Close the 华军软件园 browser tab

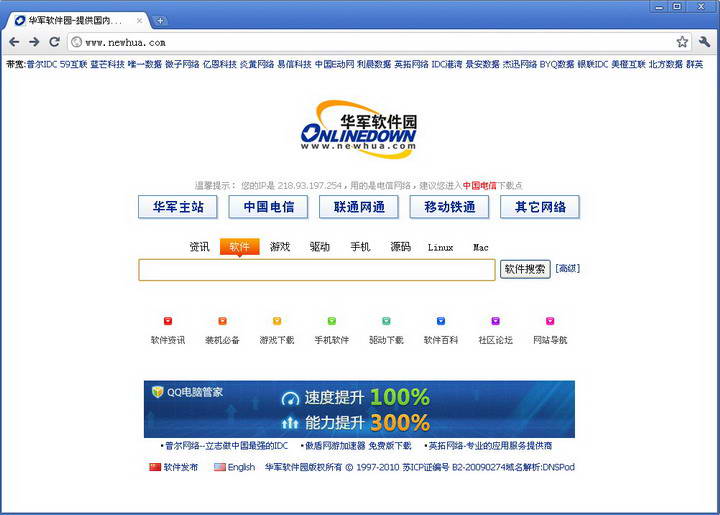pos(139,21)
